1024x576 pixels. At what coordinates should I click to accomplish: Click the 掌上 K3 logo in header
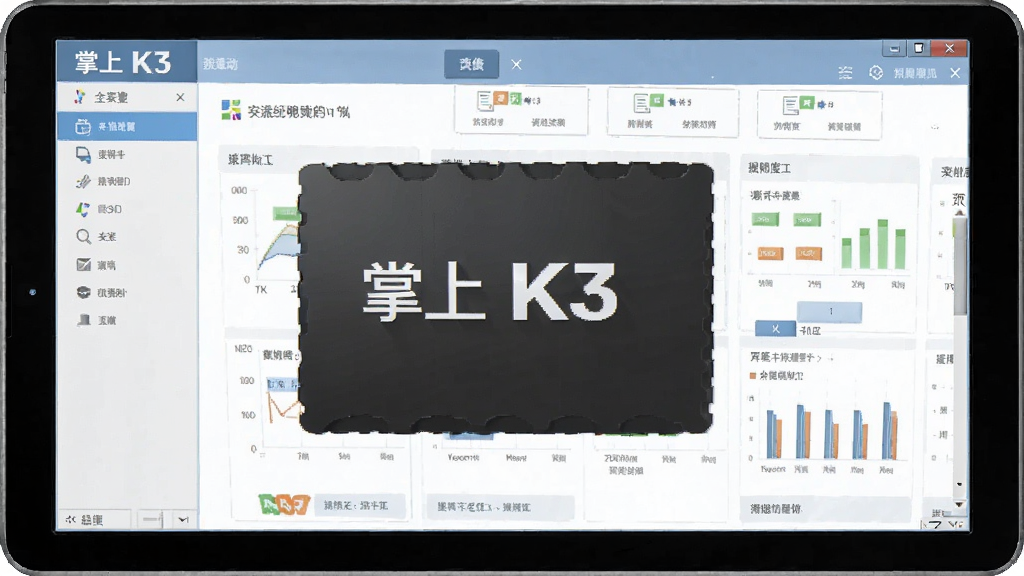click(123, 62)
